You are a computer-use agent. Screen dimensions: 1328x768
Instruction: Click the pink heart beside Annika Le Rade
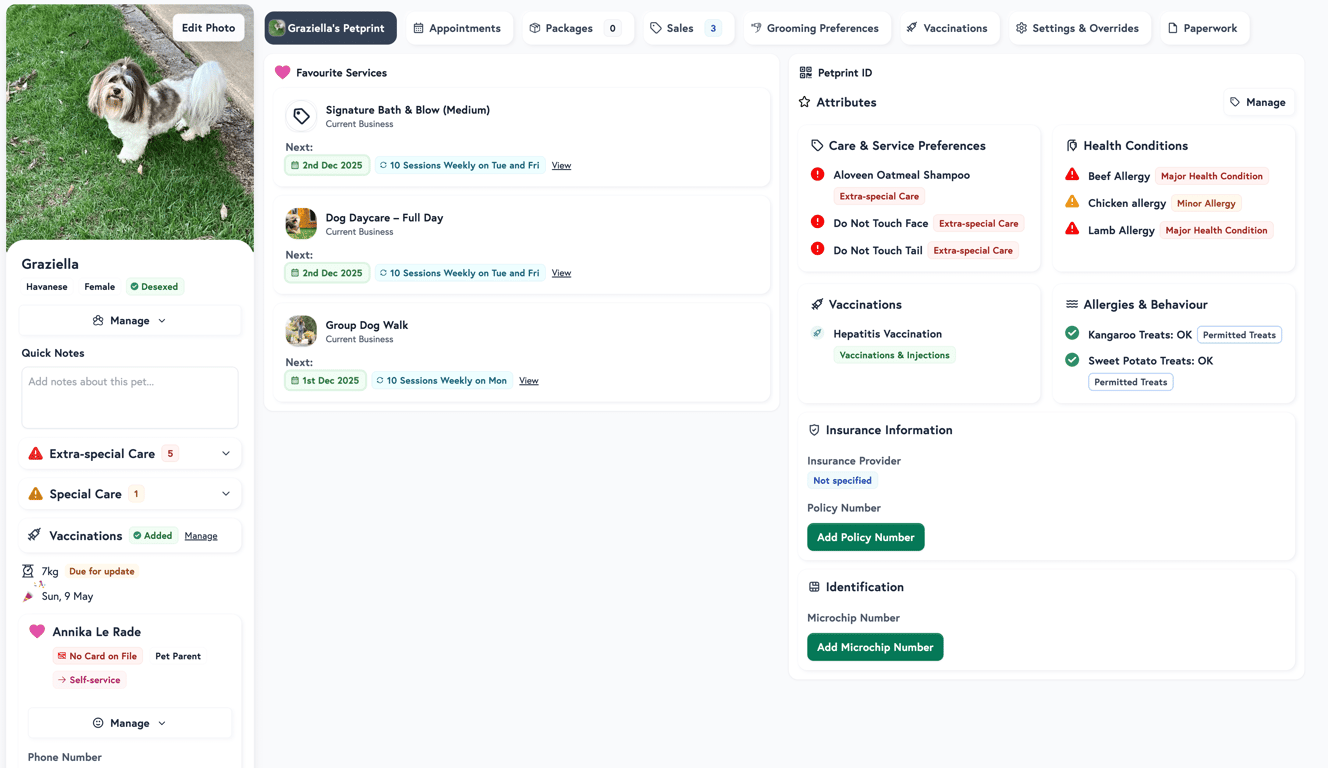click(x=37, y=631)
